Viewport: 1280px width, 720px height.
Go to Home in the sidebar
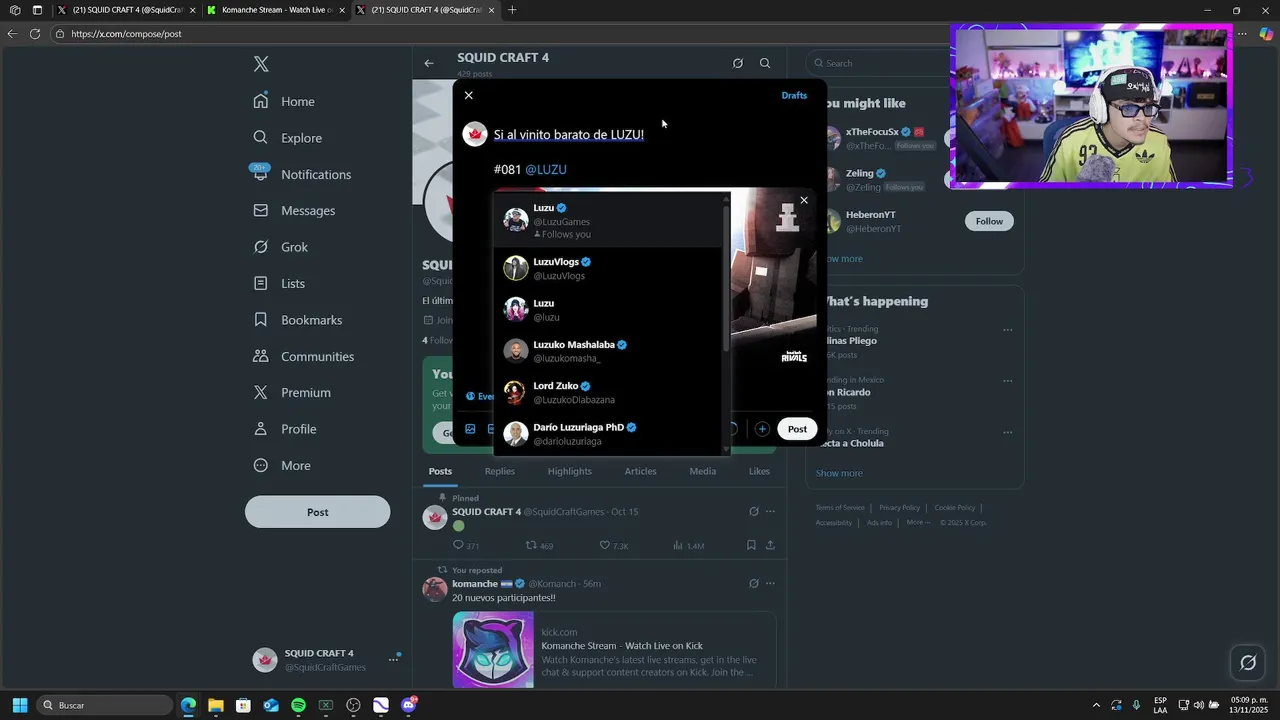point(286,101)
